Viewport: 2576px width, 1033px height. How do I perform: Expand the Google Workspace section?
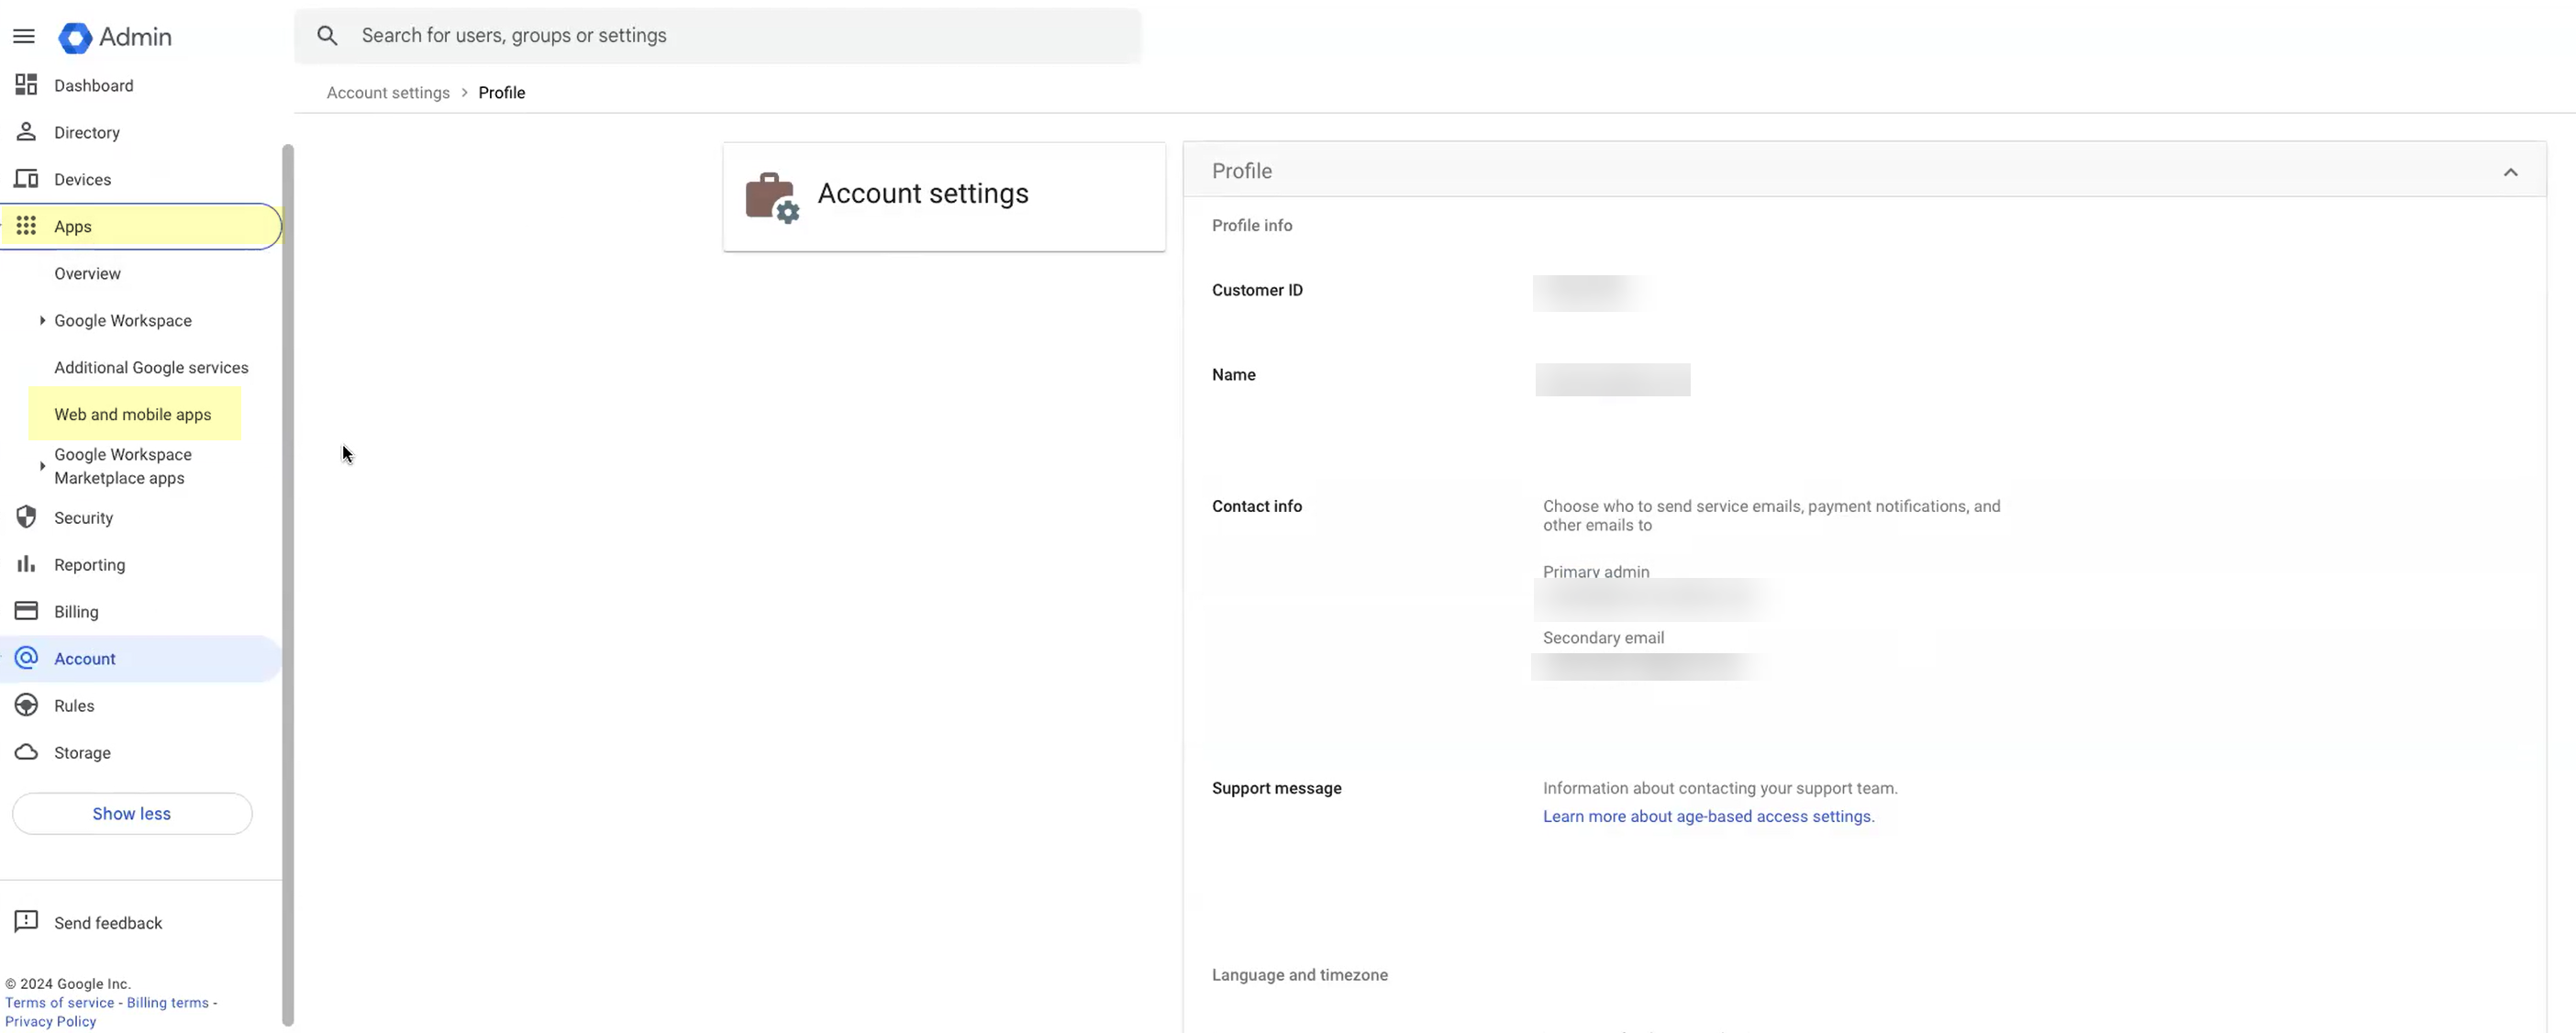42,320
